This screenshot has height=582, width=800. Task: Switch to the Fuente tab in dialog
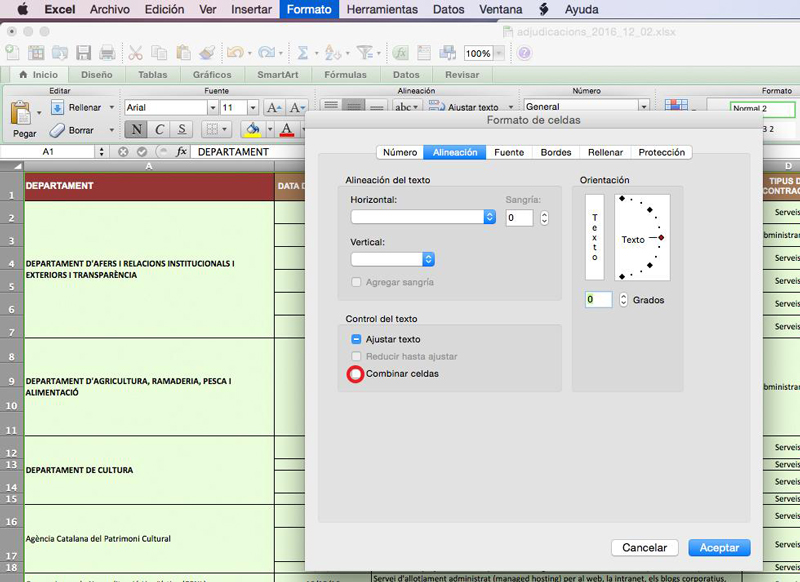click(509, 153)
